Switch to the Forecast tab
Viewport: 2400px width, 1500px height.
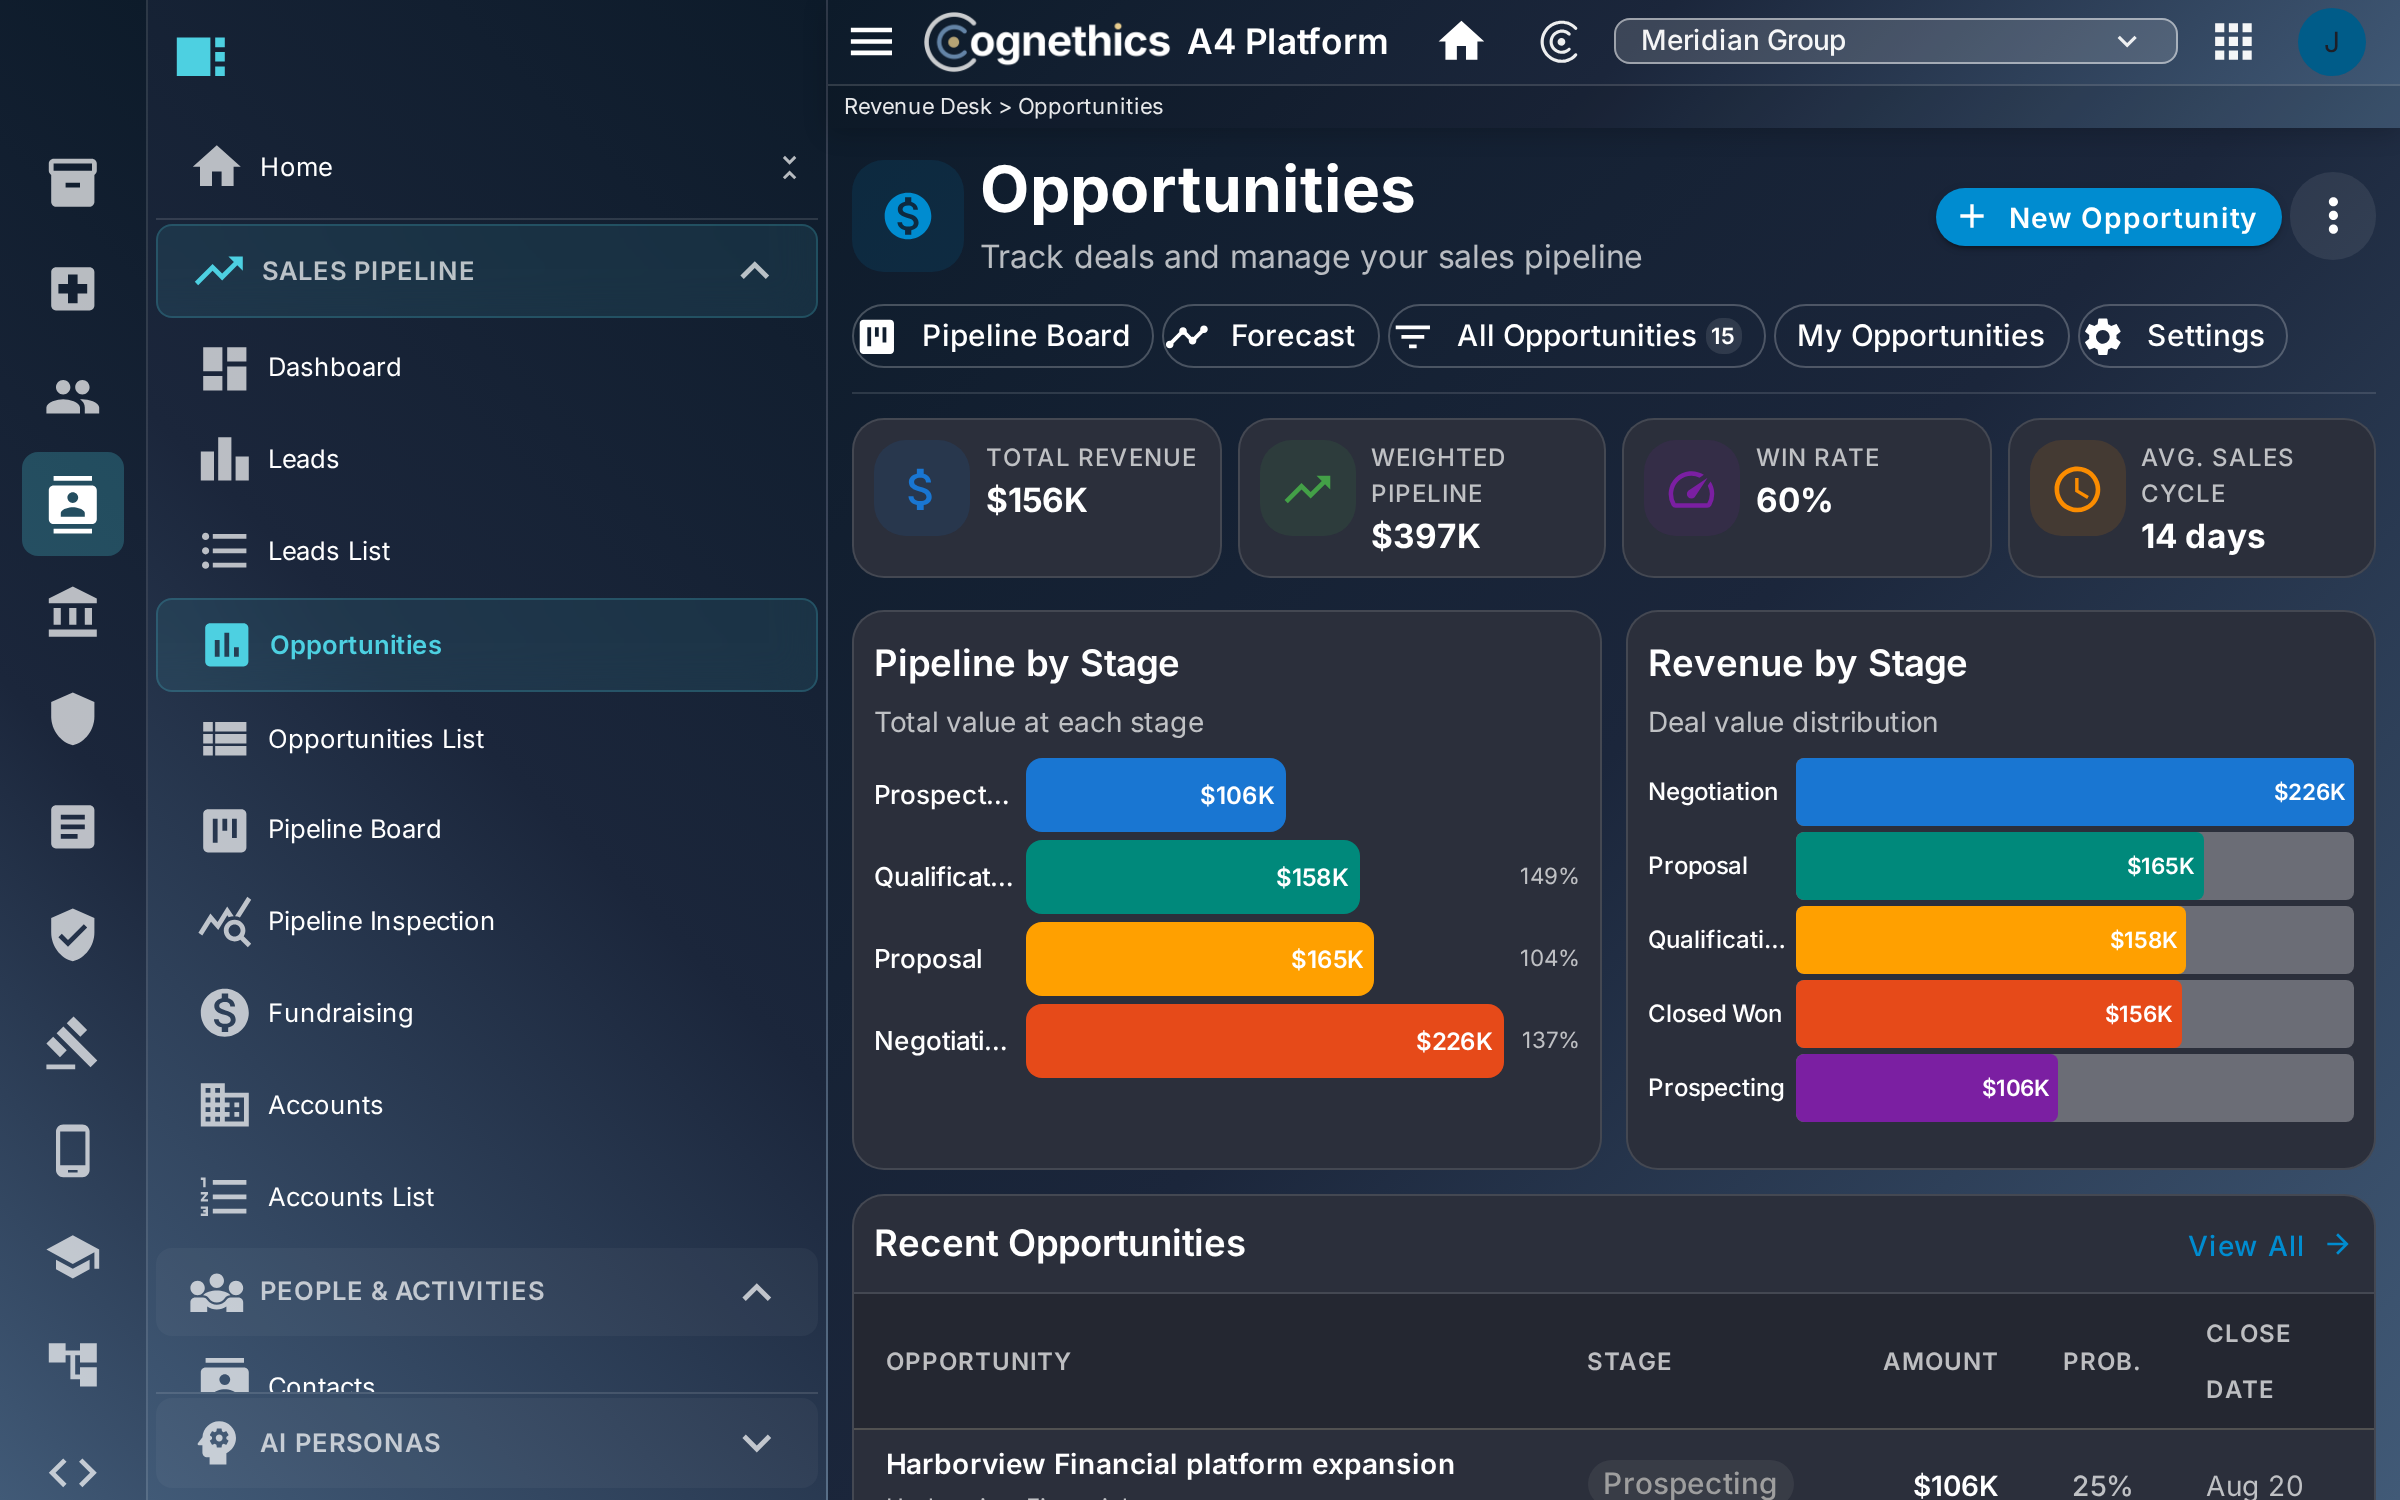(1270, 336)
